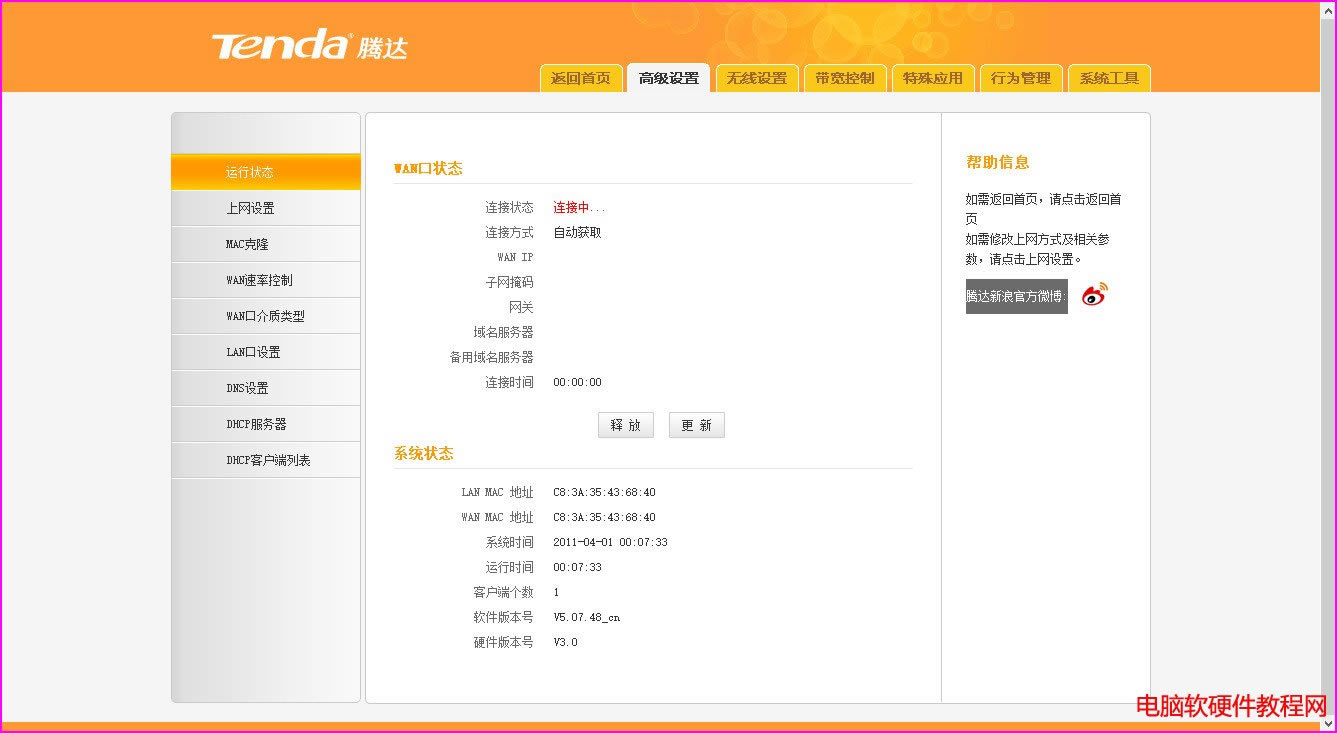The image size is (1337, 733).
Task: Open 上网设置 in the sidebar
Action: (266, 208)
